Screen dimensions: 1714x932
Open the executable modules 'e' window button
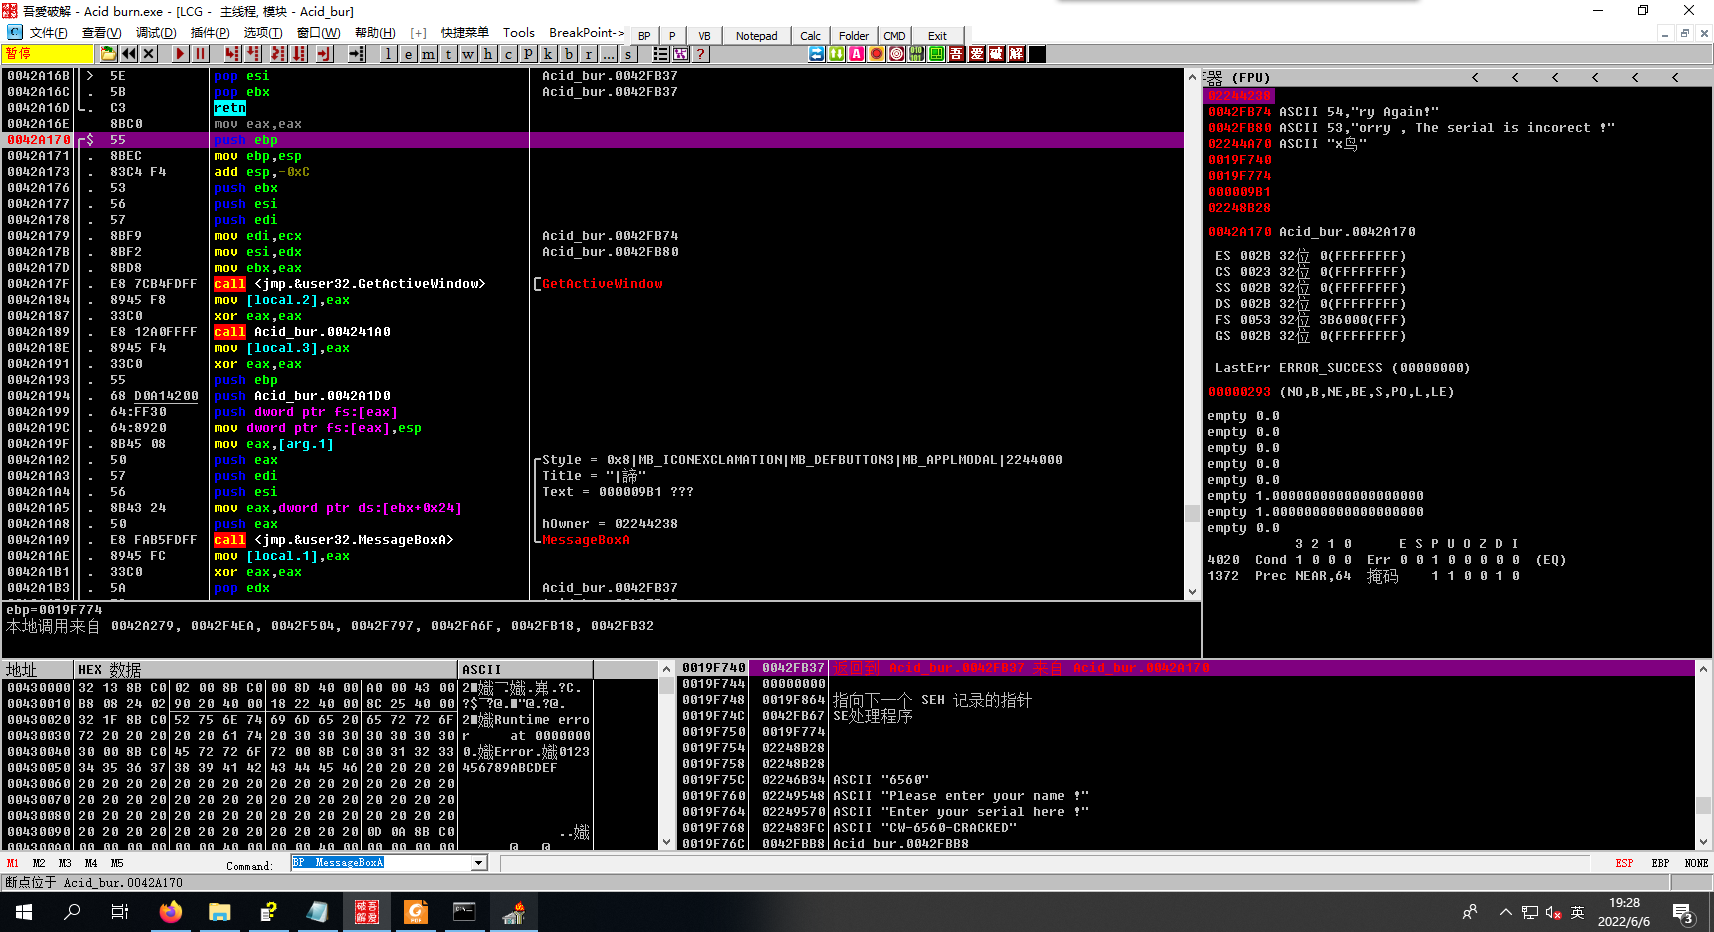pos(408,54)
